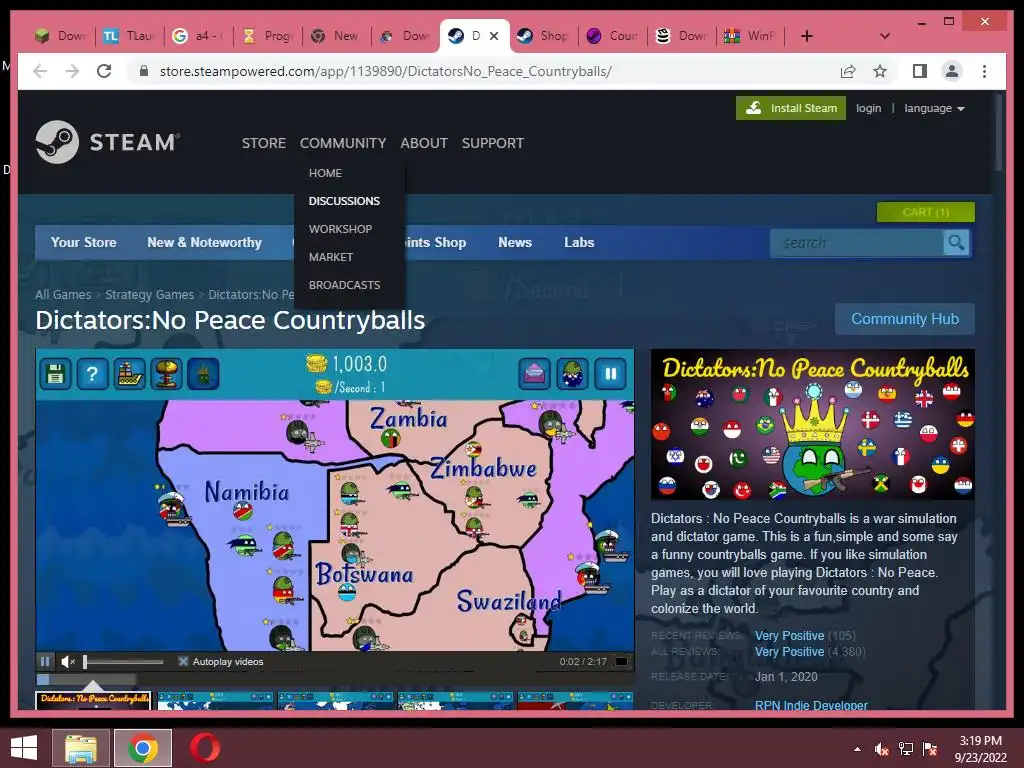This screenshot has width=1024, height=768.
Task: Open the SUPPORT link in the Steam header
Action: tap(492, 143)
